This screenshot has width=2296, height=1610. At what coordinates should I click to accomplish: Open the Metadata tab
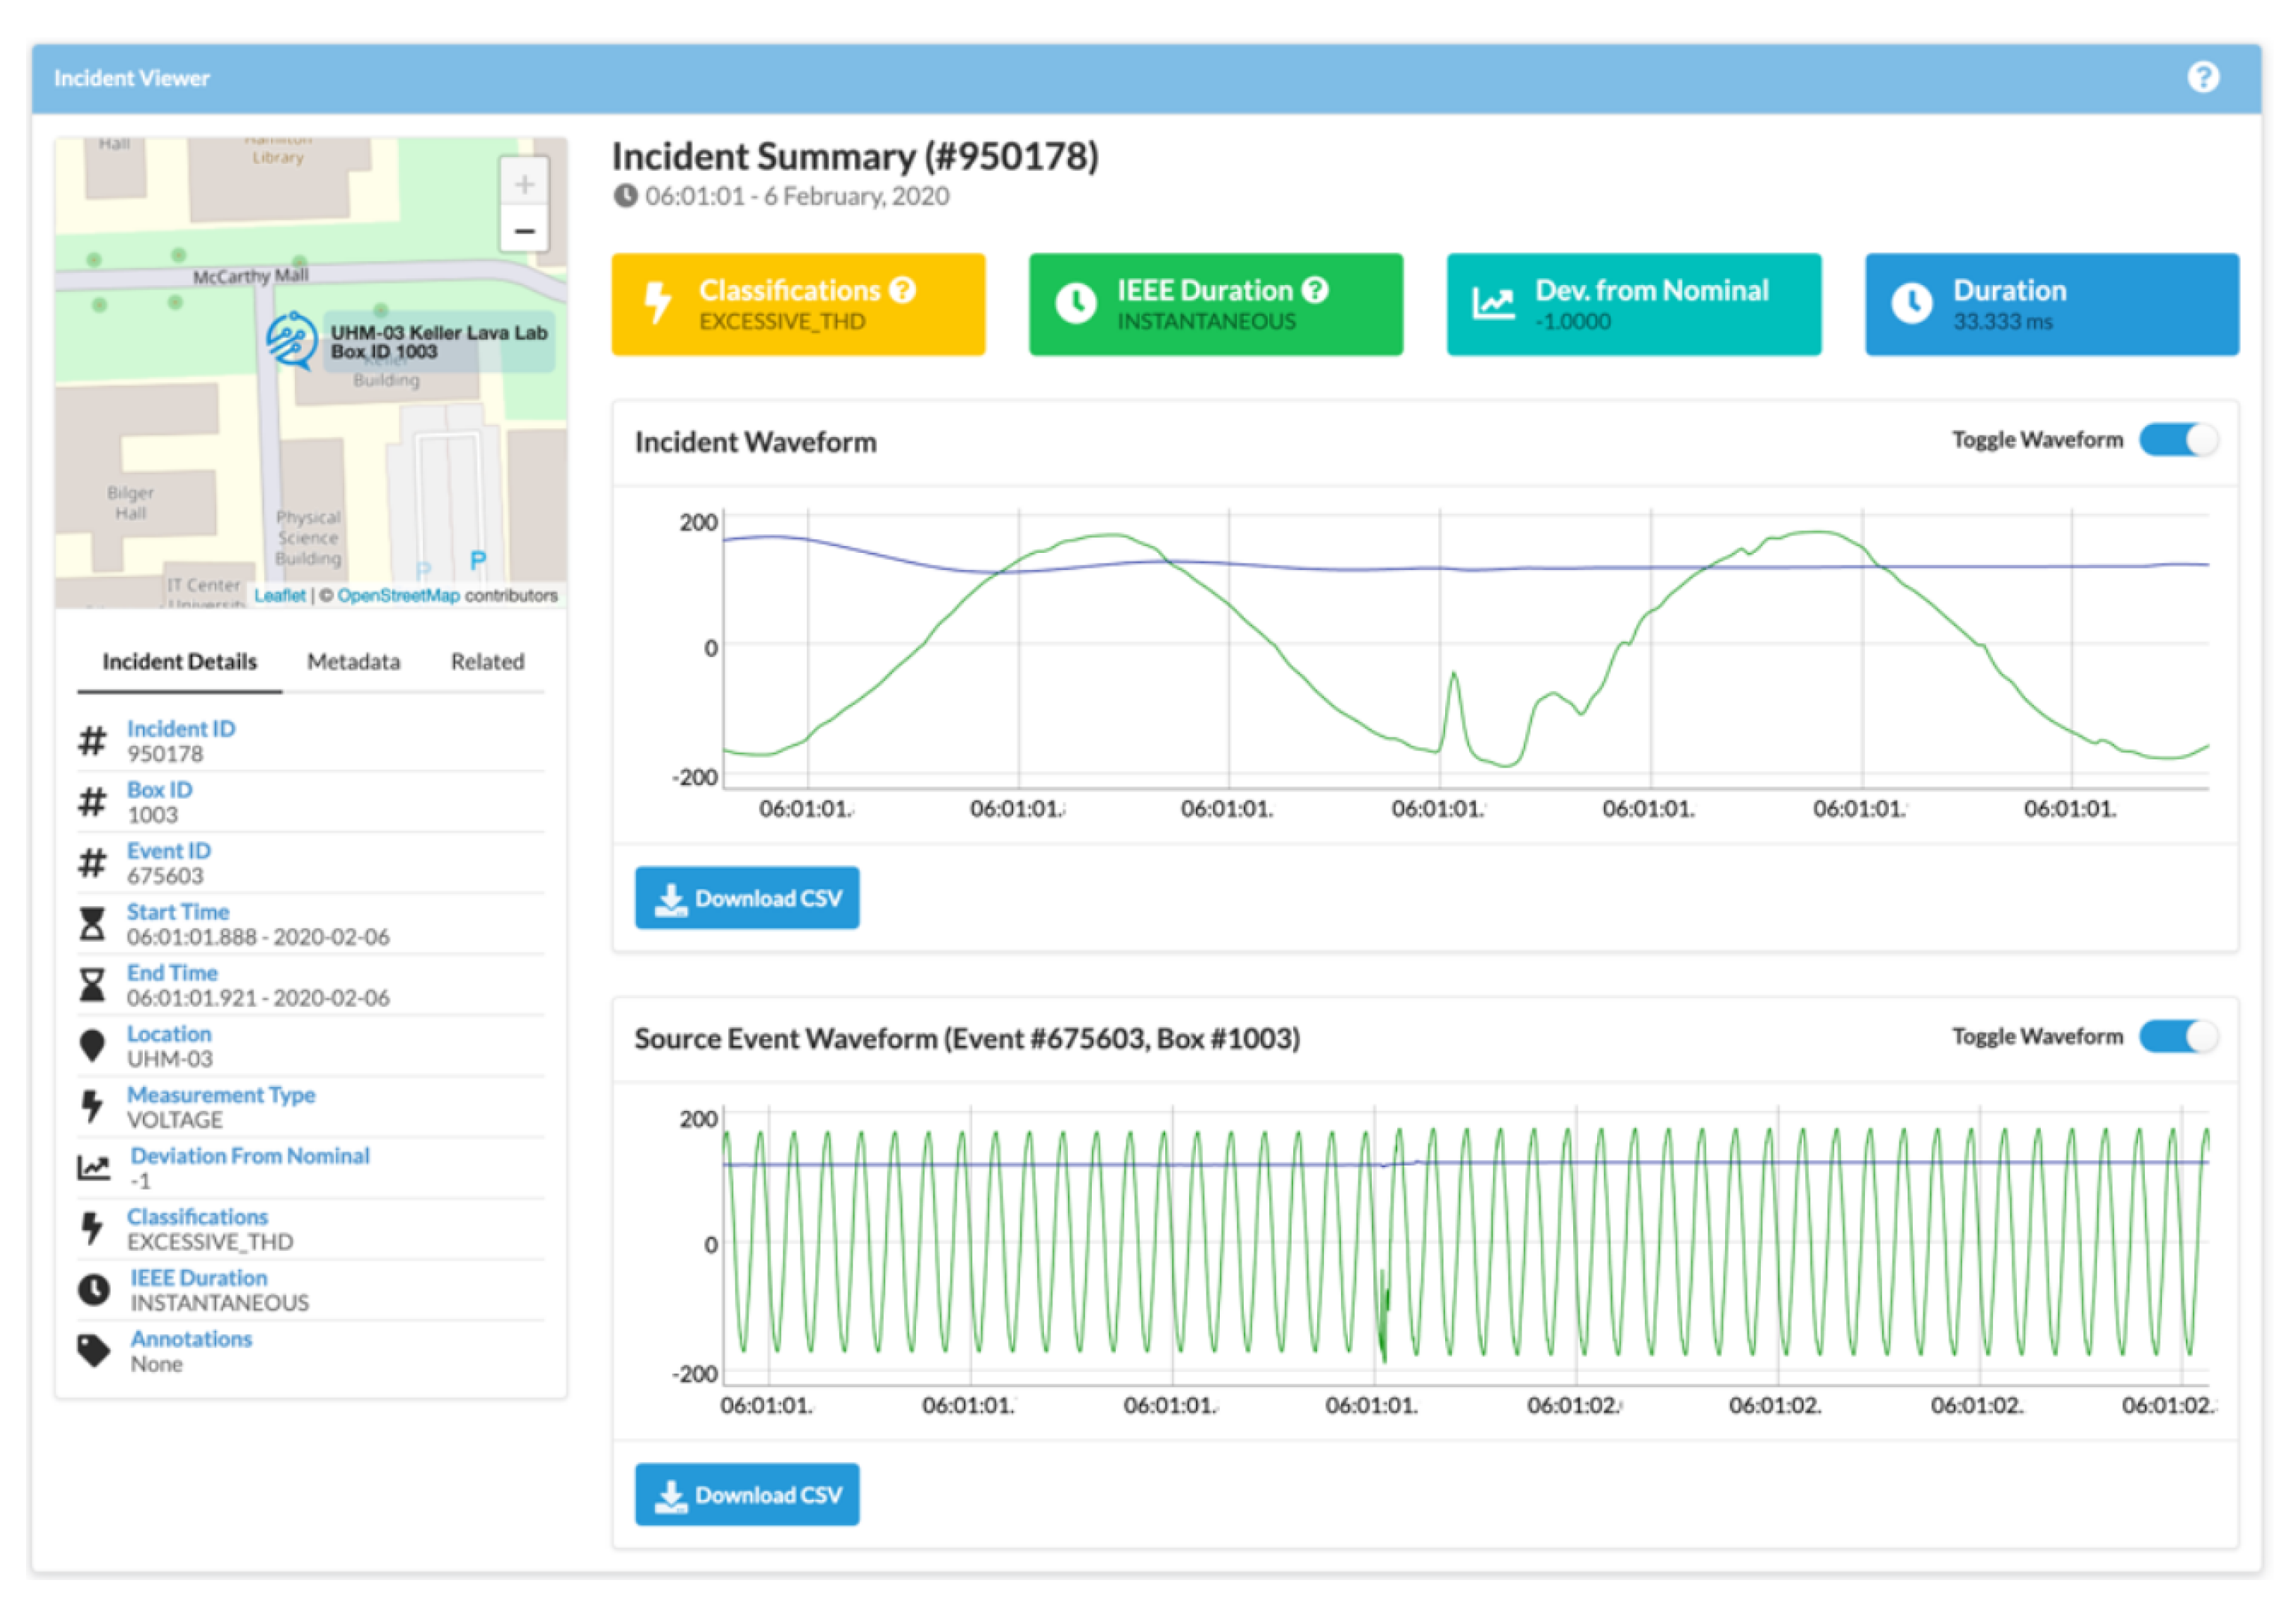[353, 661]
